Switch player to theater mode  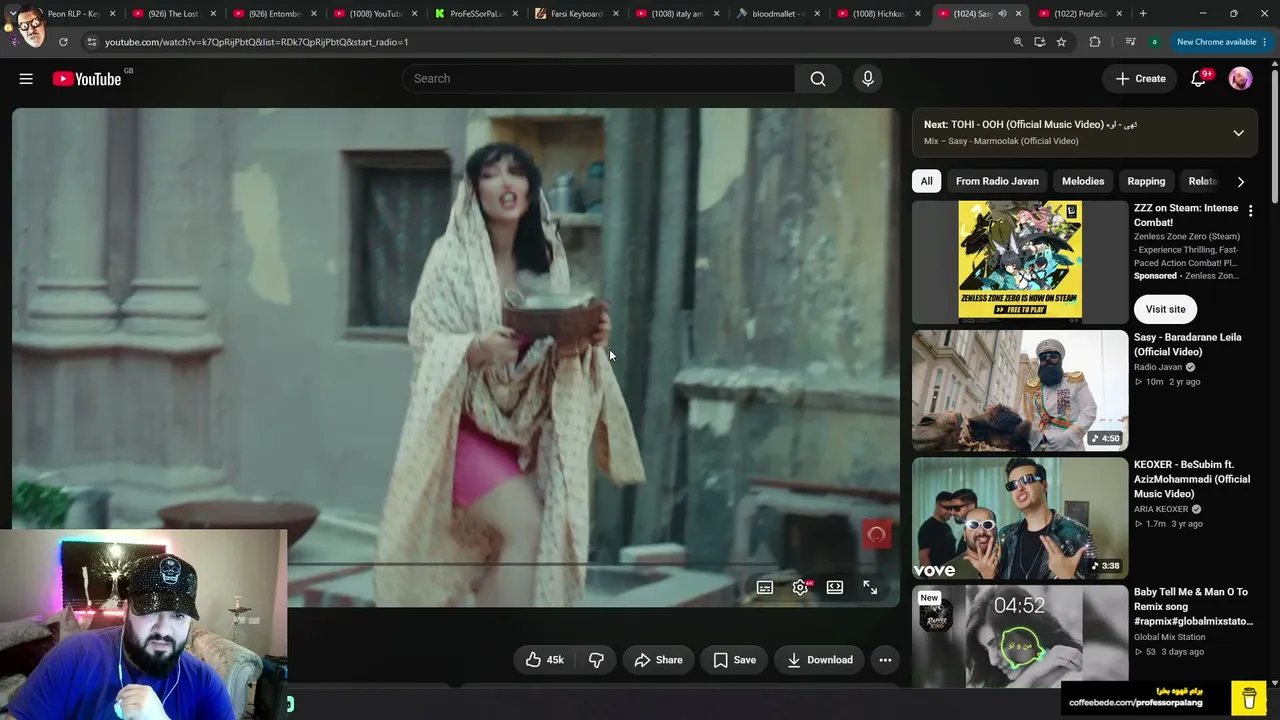[x=835, y=588]
